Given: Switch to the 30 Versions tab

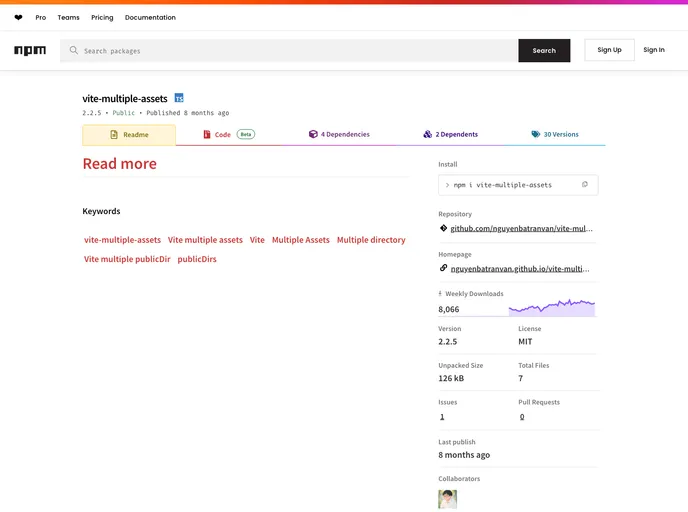Looking at the screenshot, I should (x=555, y=134).
